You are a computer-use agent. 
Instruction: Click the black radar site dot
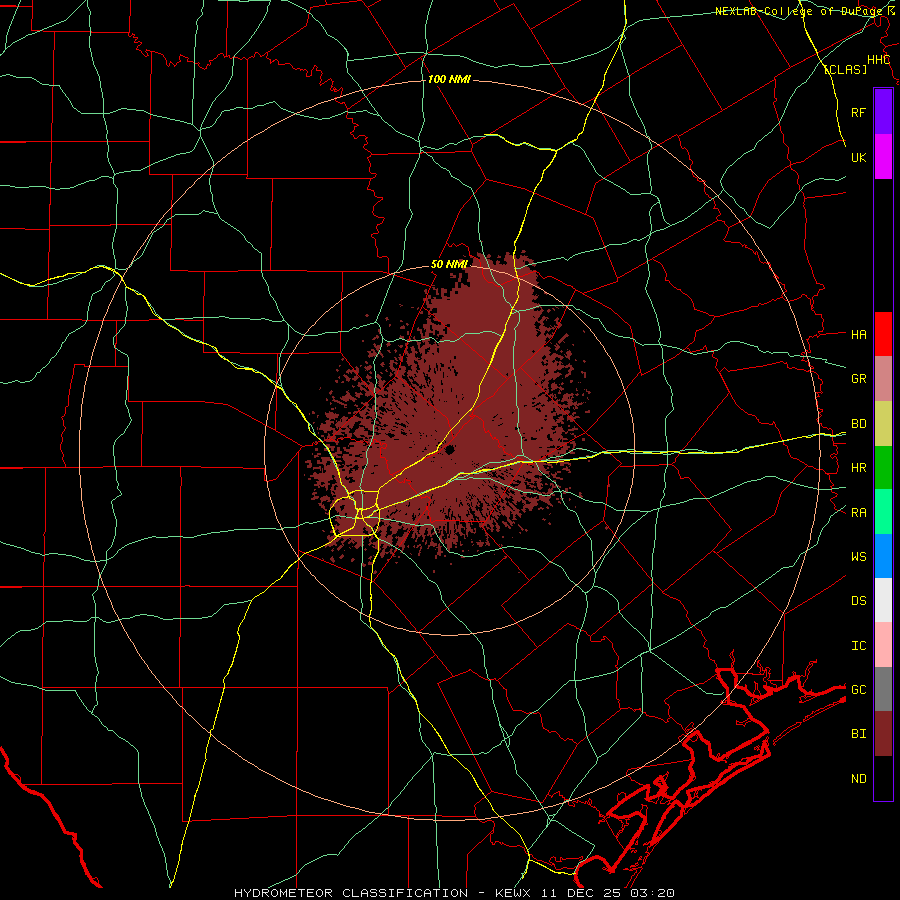pos(450,449)
